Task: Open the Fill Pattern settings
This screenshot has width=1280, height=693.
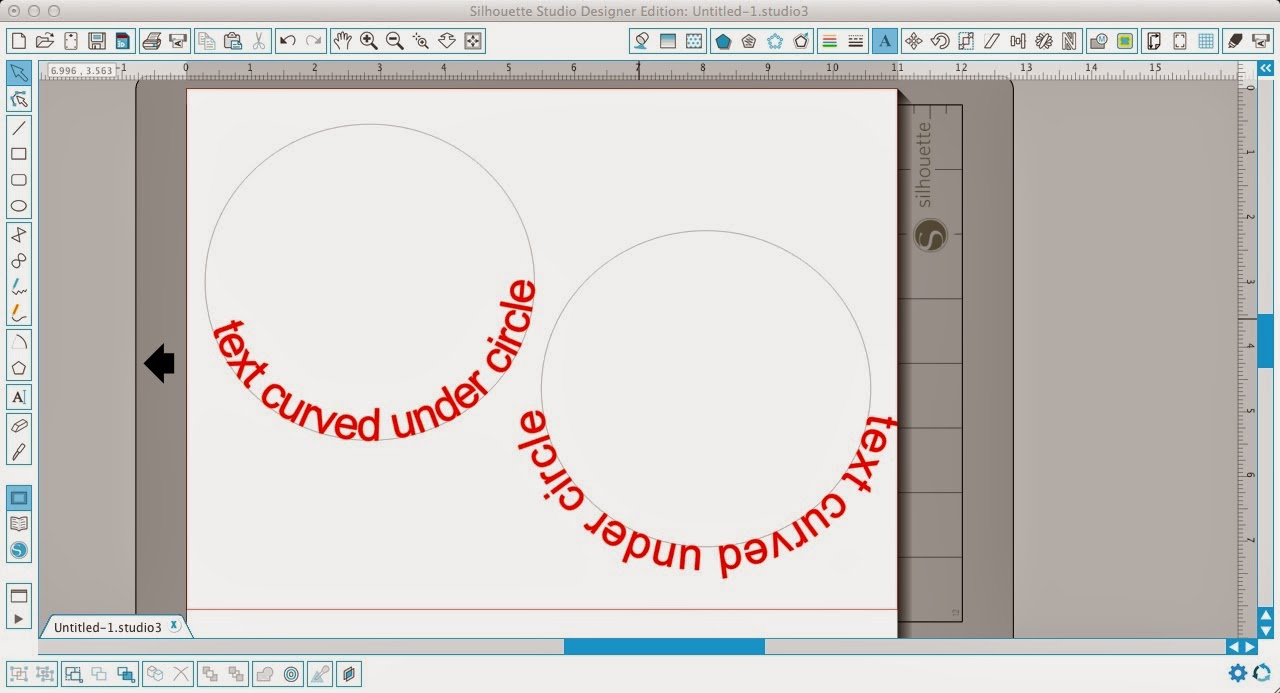Action: tap(694, 41)
